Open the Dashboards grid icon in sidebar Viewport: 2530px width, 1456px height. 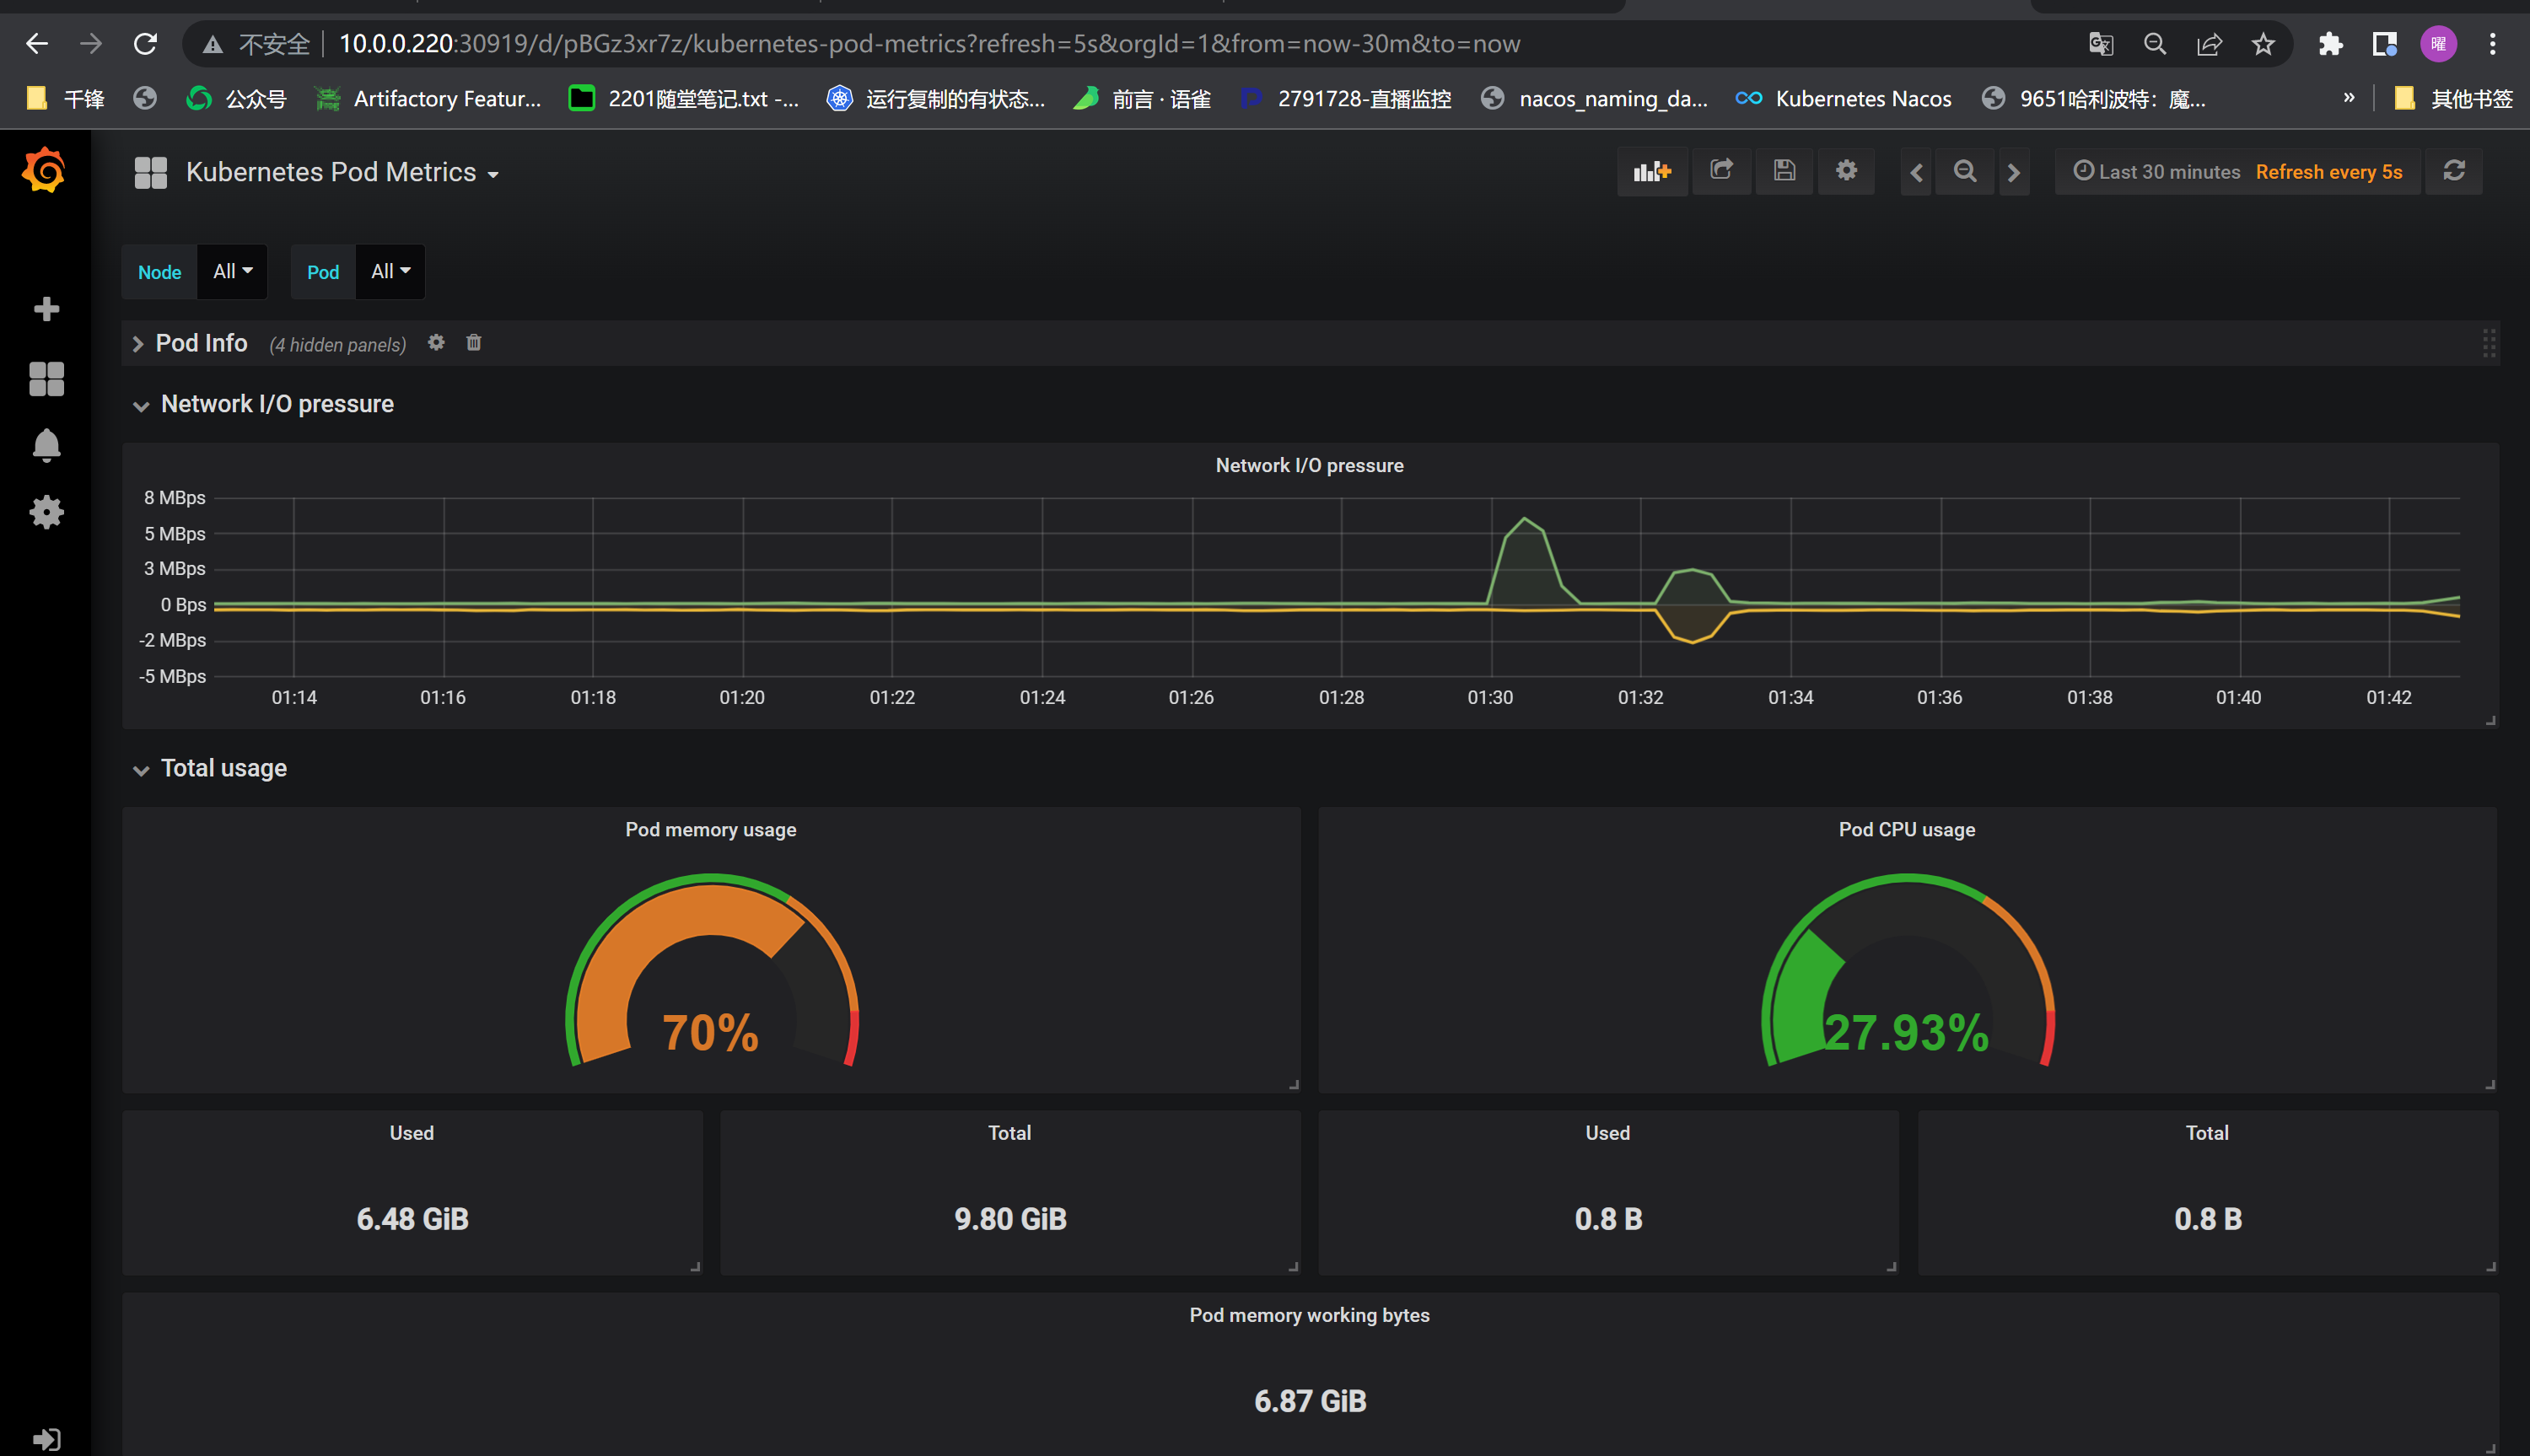coord(46,379)
